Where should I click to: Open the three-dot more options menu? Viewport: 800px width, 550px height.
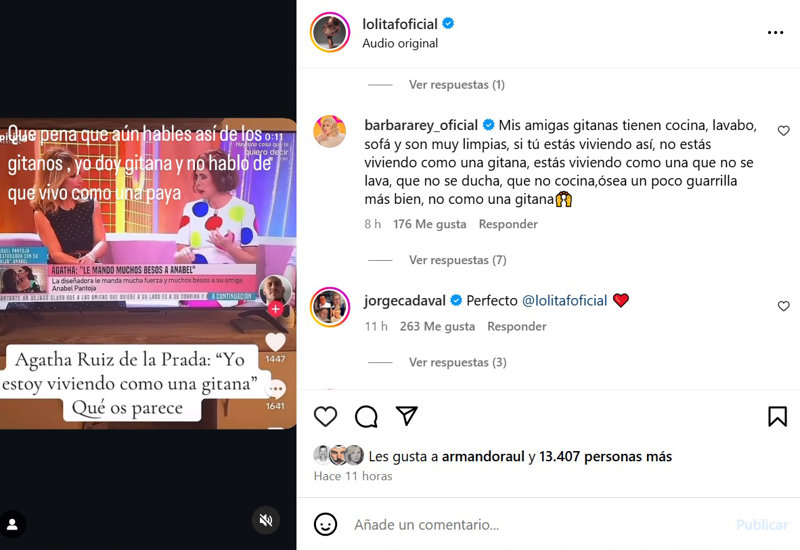point(775,33)
